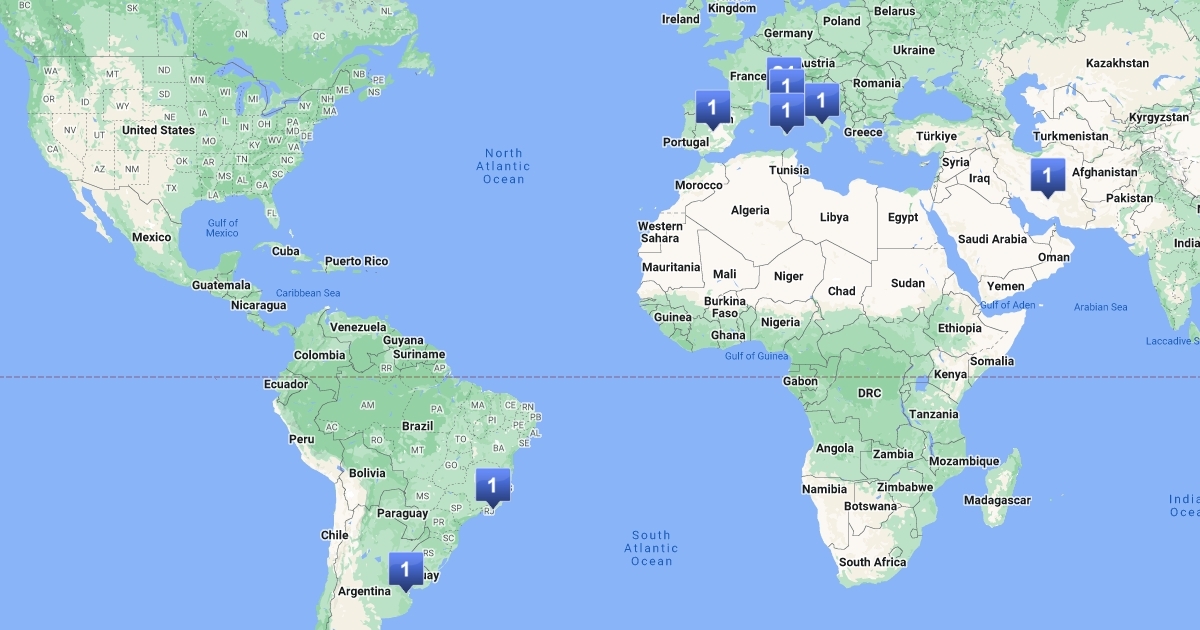Click the Algeria country label

click(x=750, y=210)
